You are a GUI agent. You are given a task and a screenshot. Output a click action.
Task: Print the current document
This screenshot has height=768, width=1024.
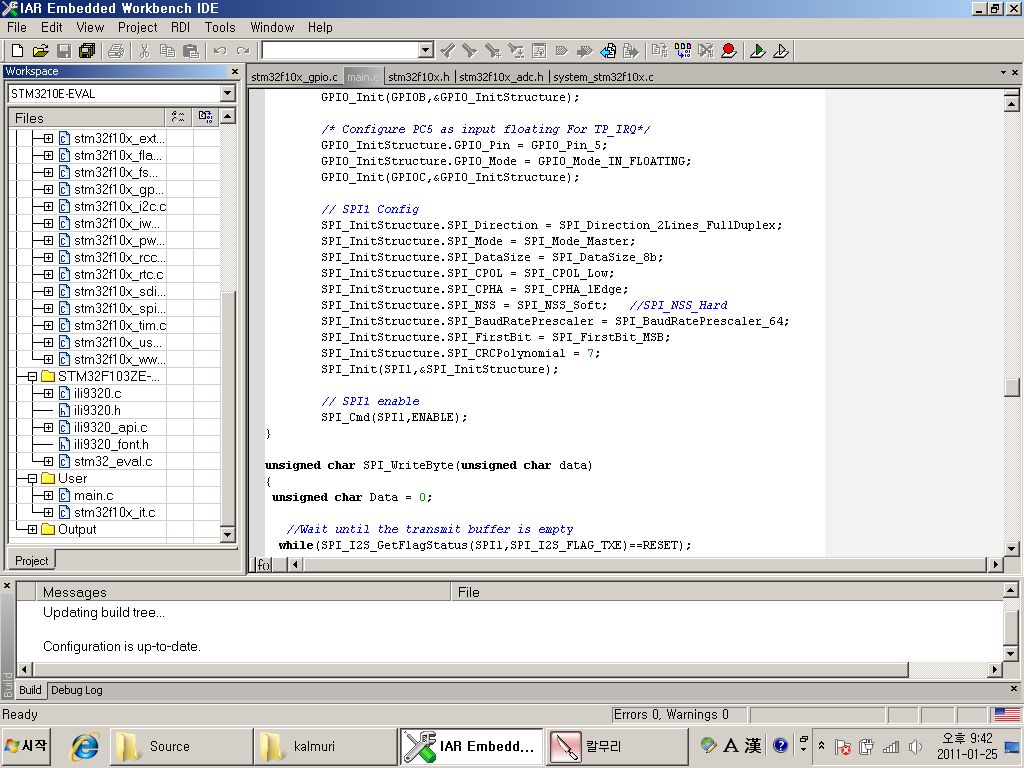116,50
